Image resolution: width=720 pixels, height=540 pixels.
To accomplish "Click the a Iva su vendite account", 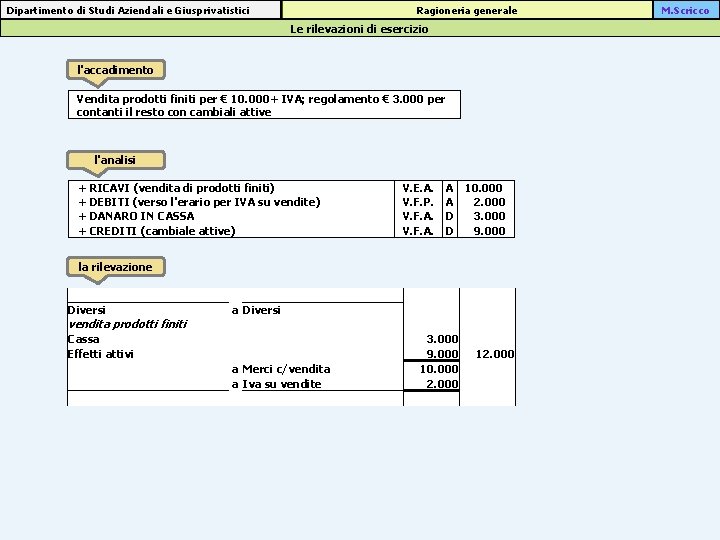I will [x=276, y=384].
